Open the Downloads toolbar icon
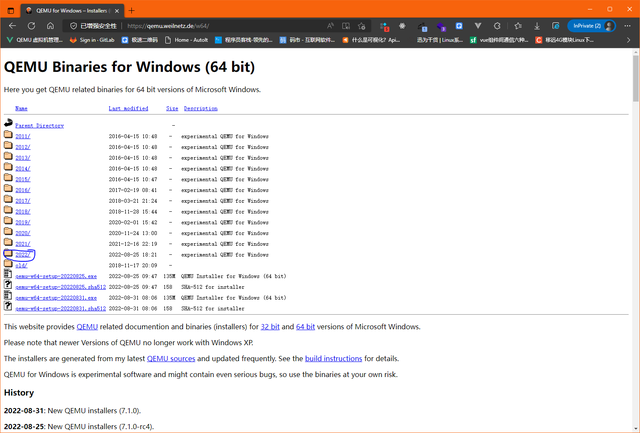Viewport: 640px width, 433px height. (x=537, y=26)
